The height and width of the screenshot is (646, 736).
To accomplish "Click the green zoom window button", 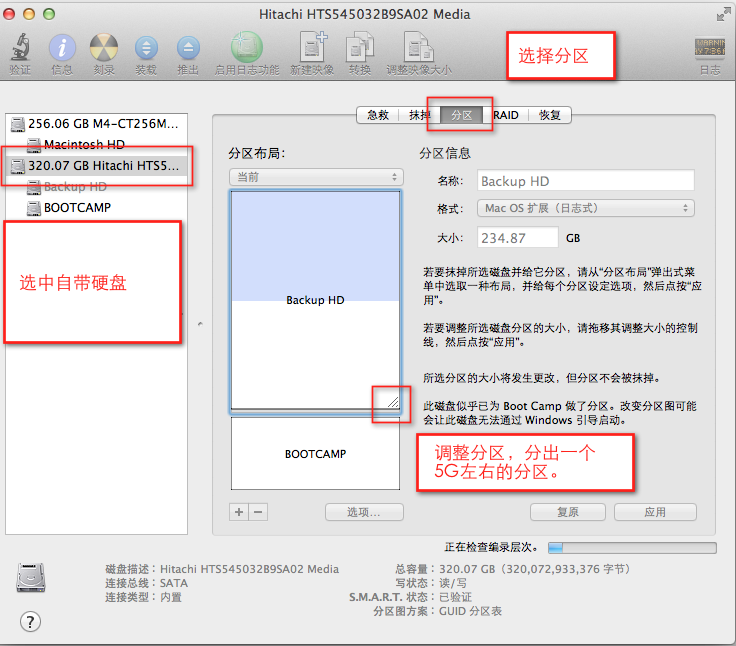I will (x=49, y=14).
